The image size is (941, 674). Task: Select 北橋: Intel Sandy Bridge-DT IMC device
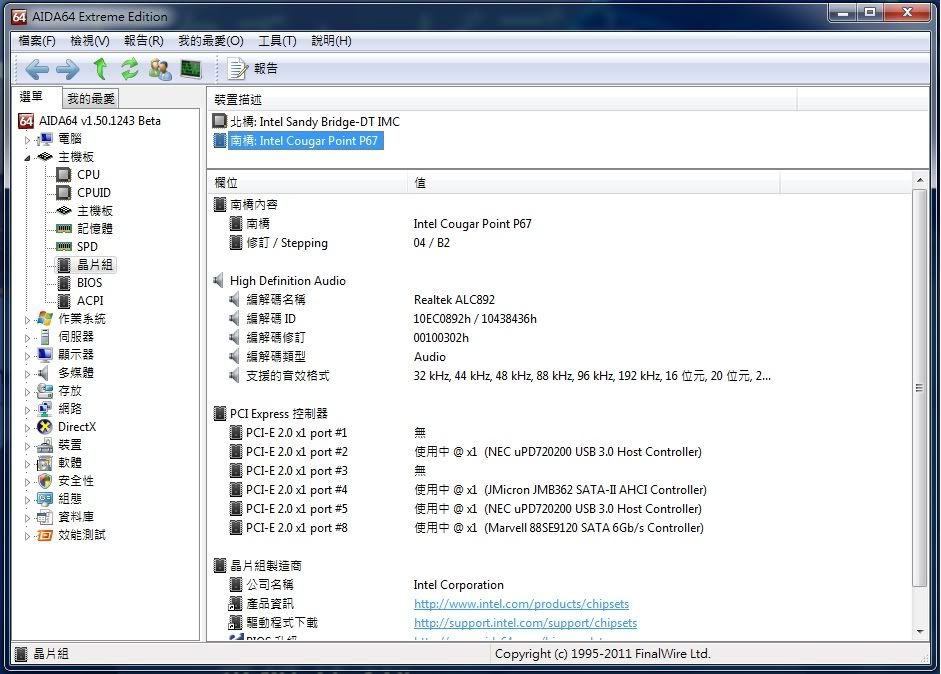click(x=314, y=122)
